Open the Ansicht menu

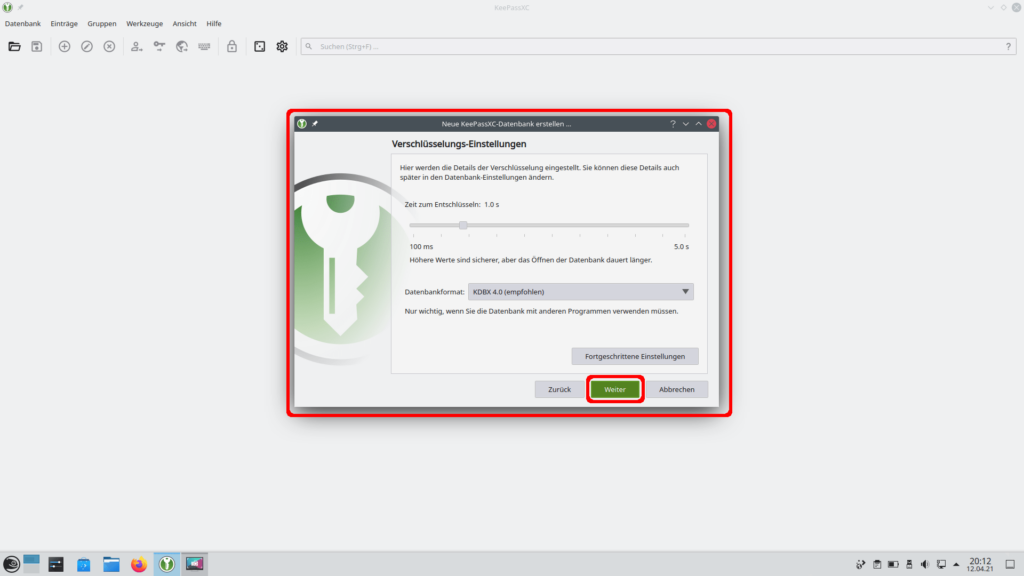click(184, 24)
